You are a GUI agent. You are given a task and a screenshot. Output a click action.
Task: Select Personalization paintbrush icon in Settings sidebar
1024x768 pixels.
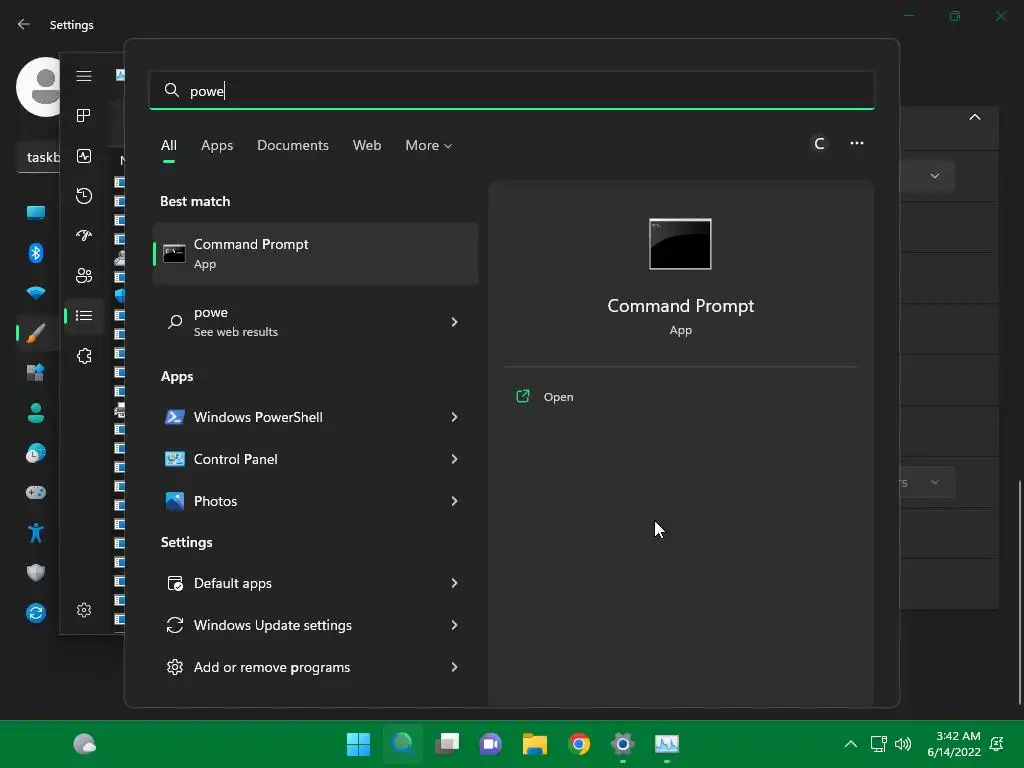(x=36, y=332)
